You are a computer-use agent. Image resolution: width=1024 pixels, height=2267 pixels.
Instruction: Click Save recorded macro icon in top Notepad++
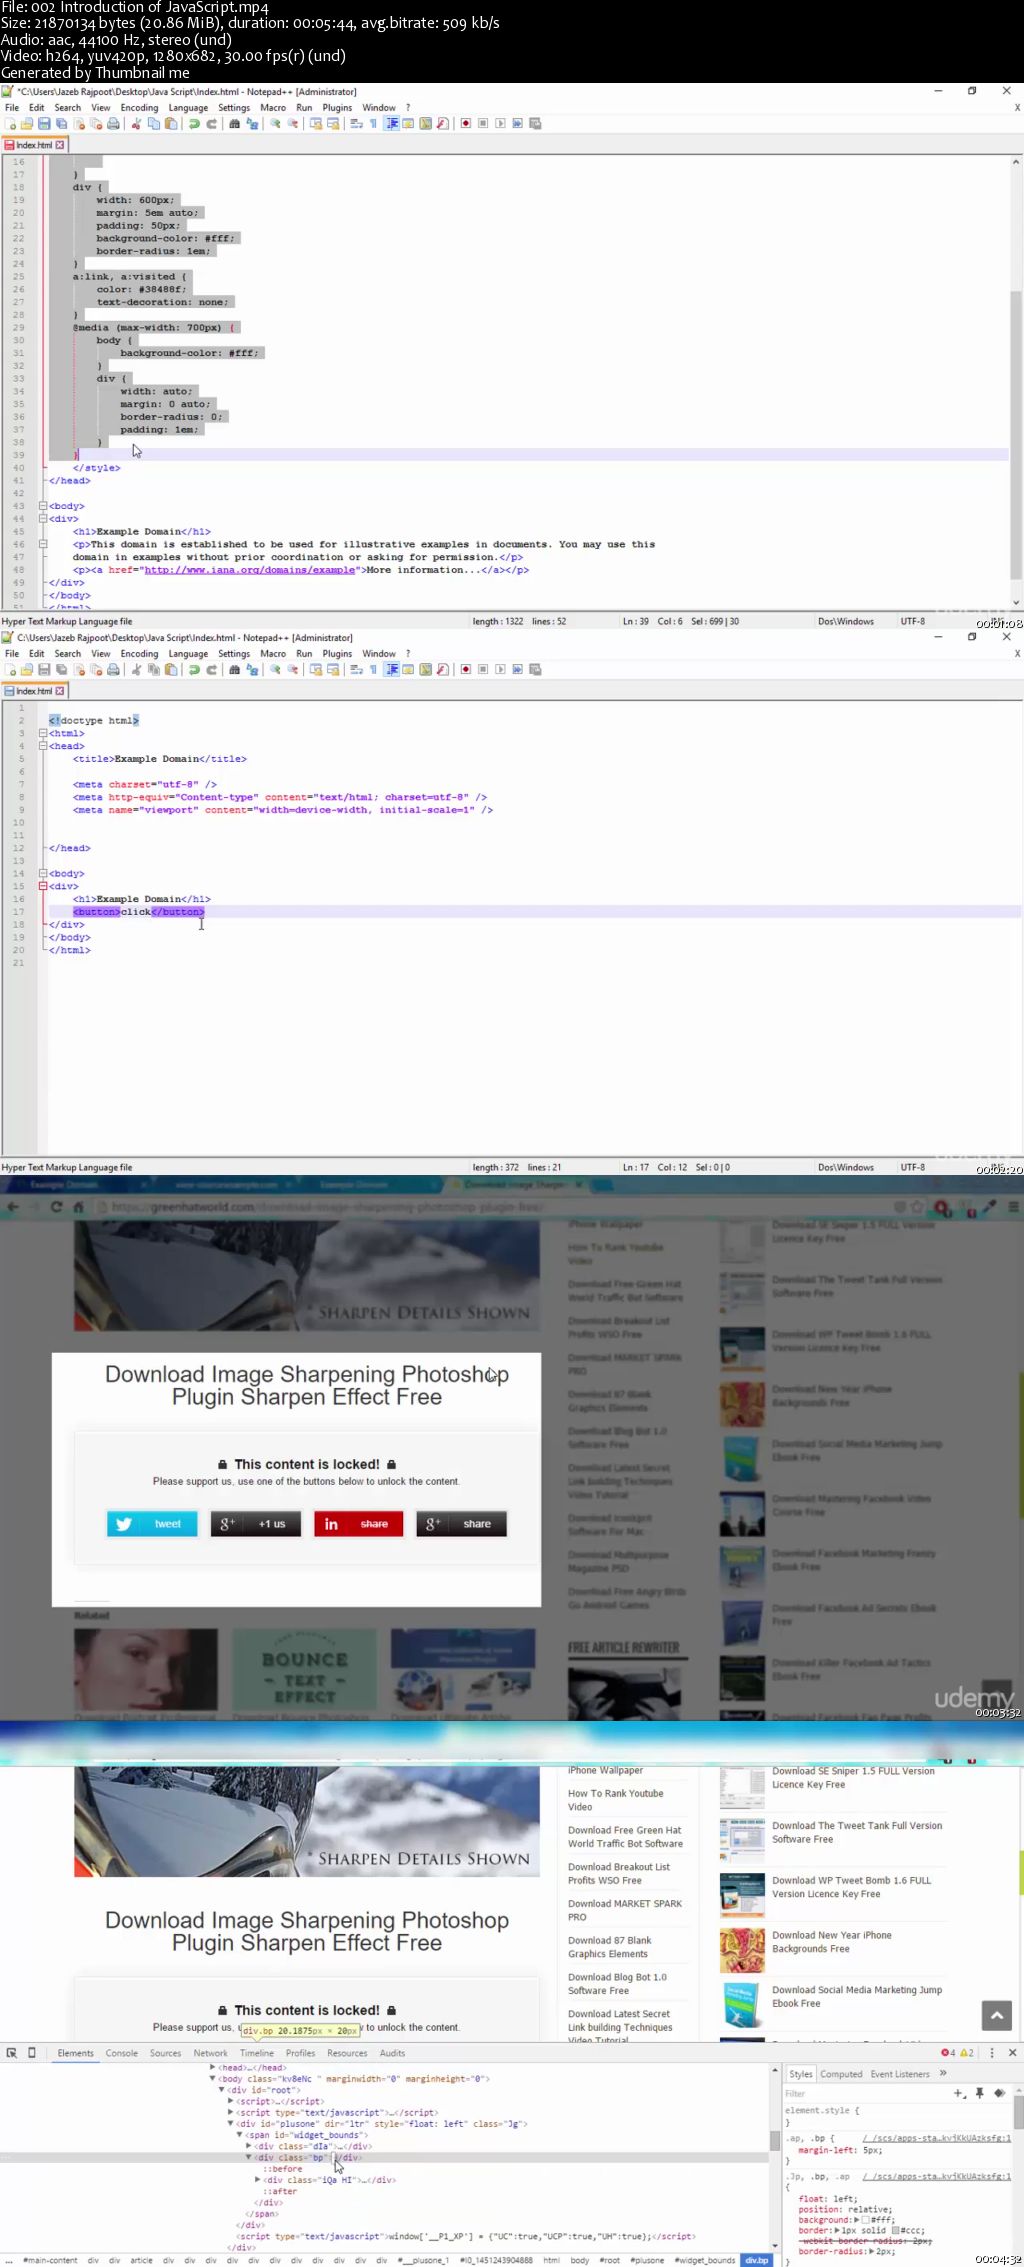(x=535, y=124)
